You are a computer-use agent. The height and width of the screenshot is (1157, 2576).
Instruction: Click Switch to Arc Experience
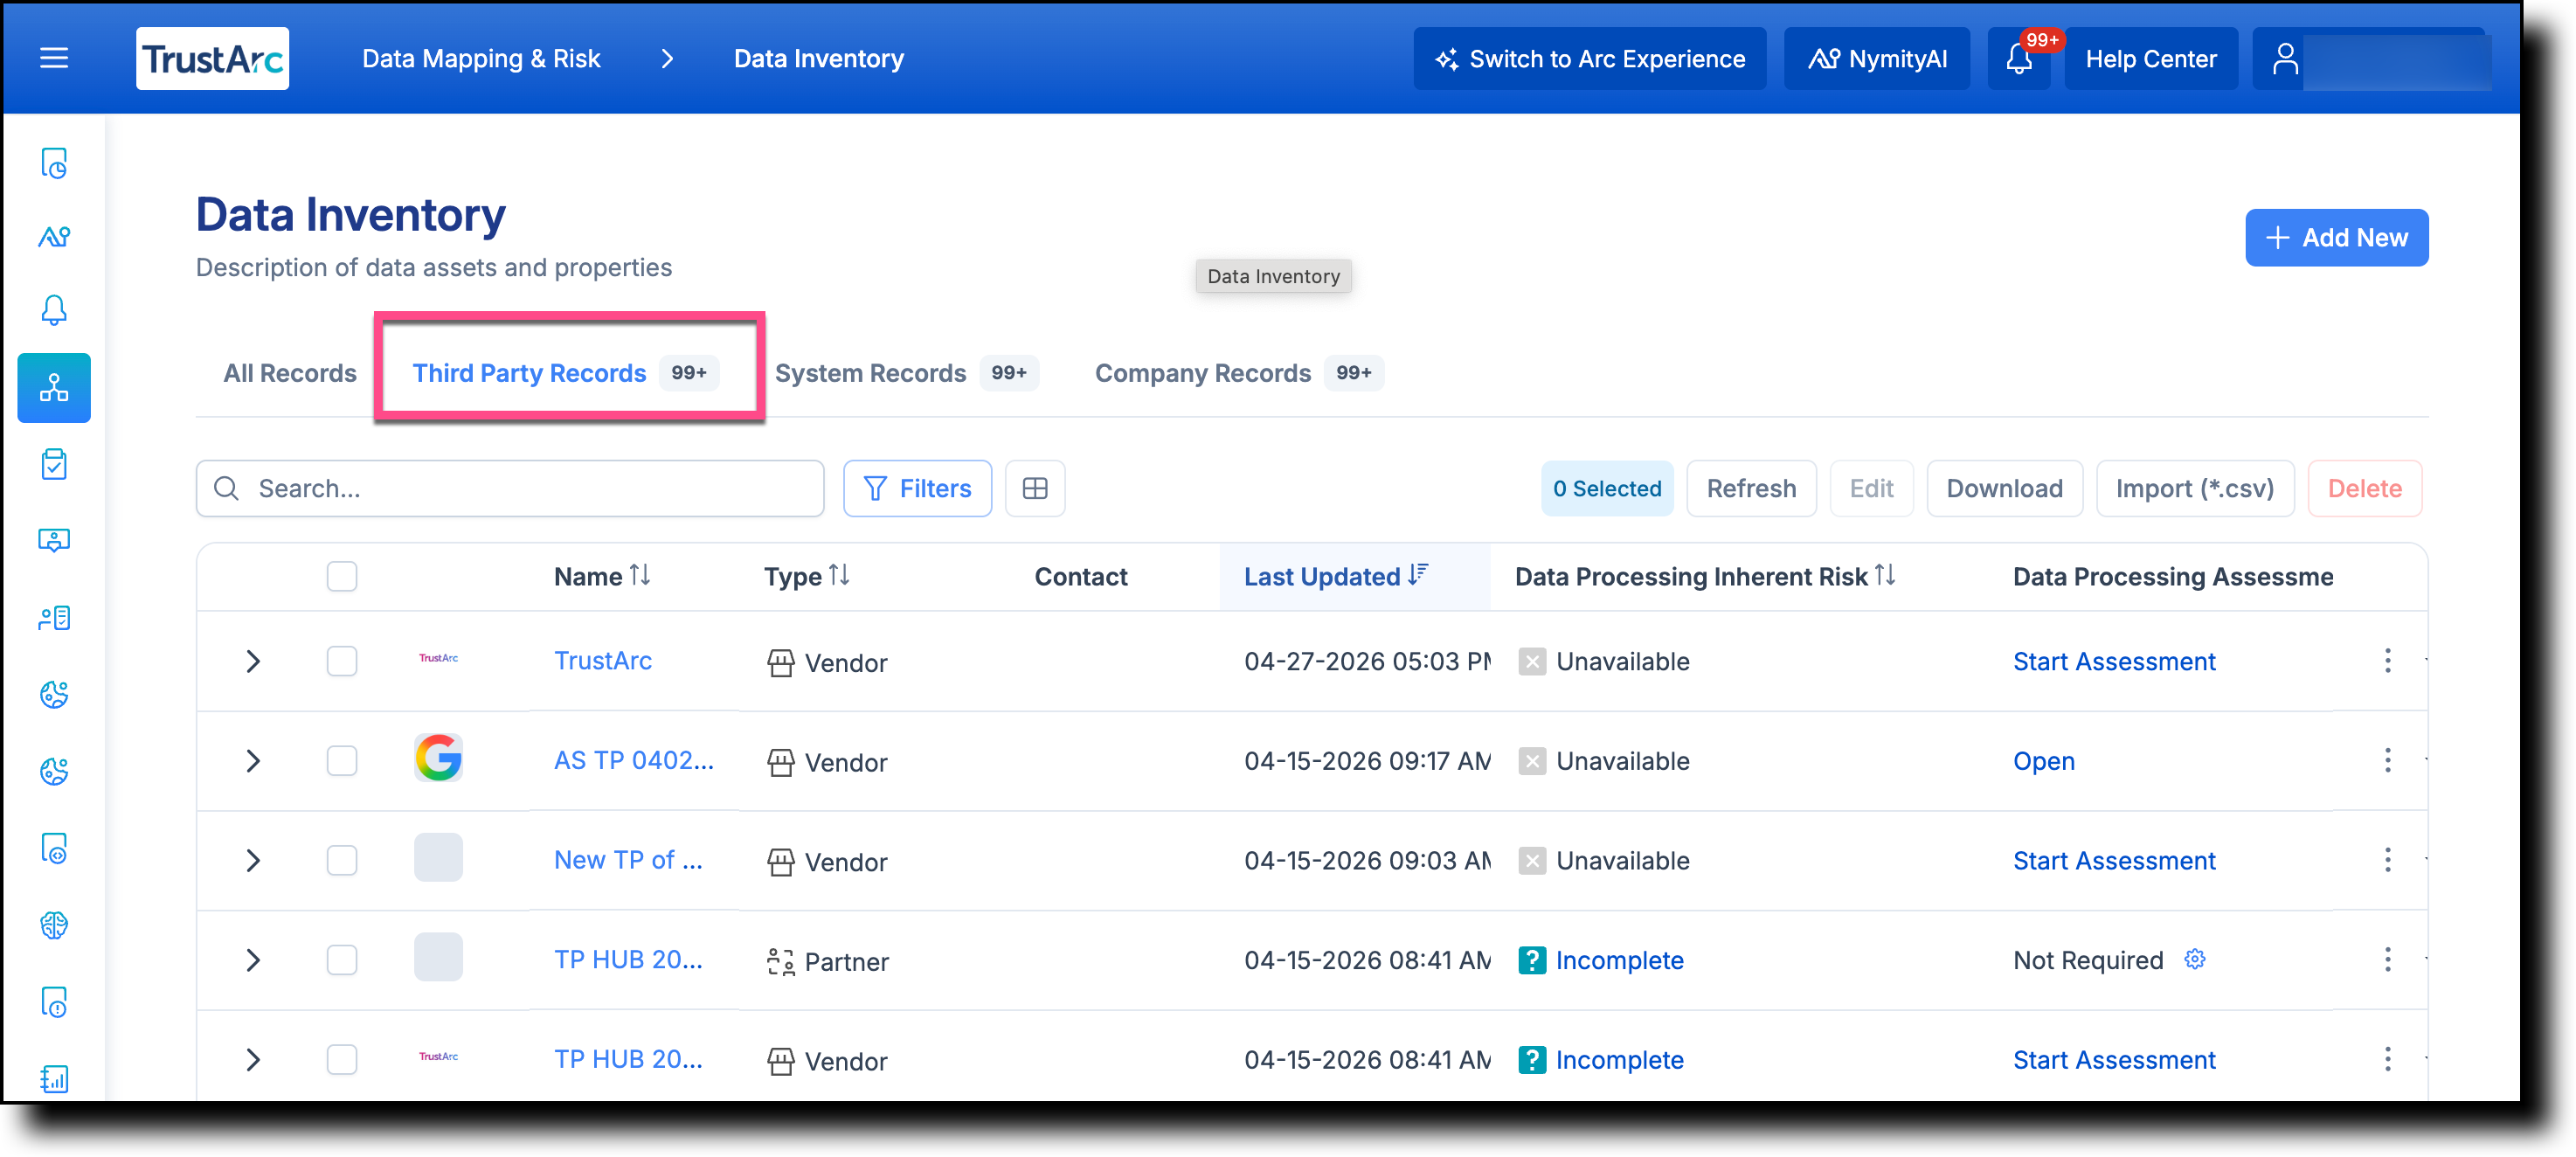tap(1589, 58)
